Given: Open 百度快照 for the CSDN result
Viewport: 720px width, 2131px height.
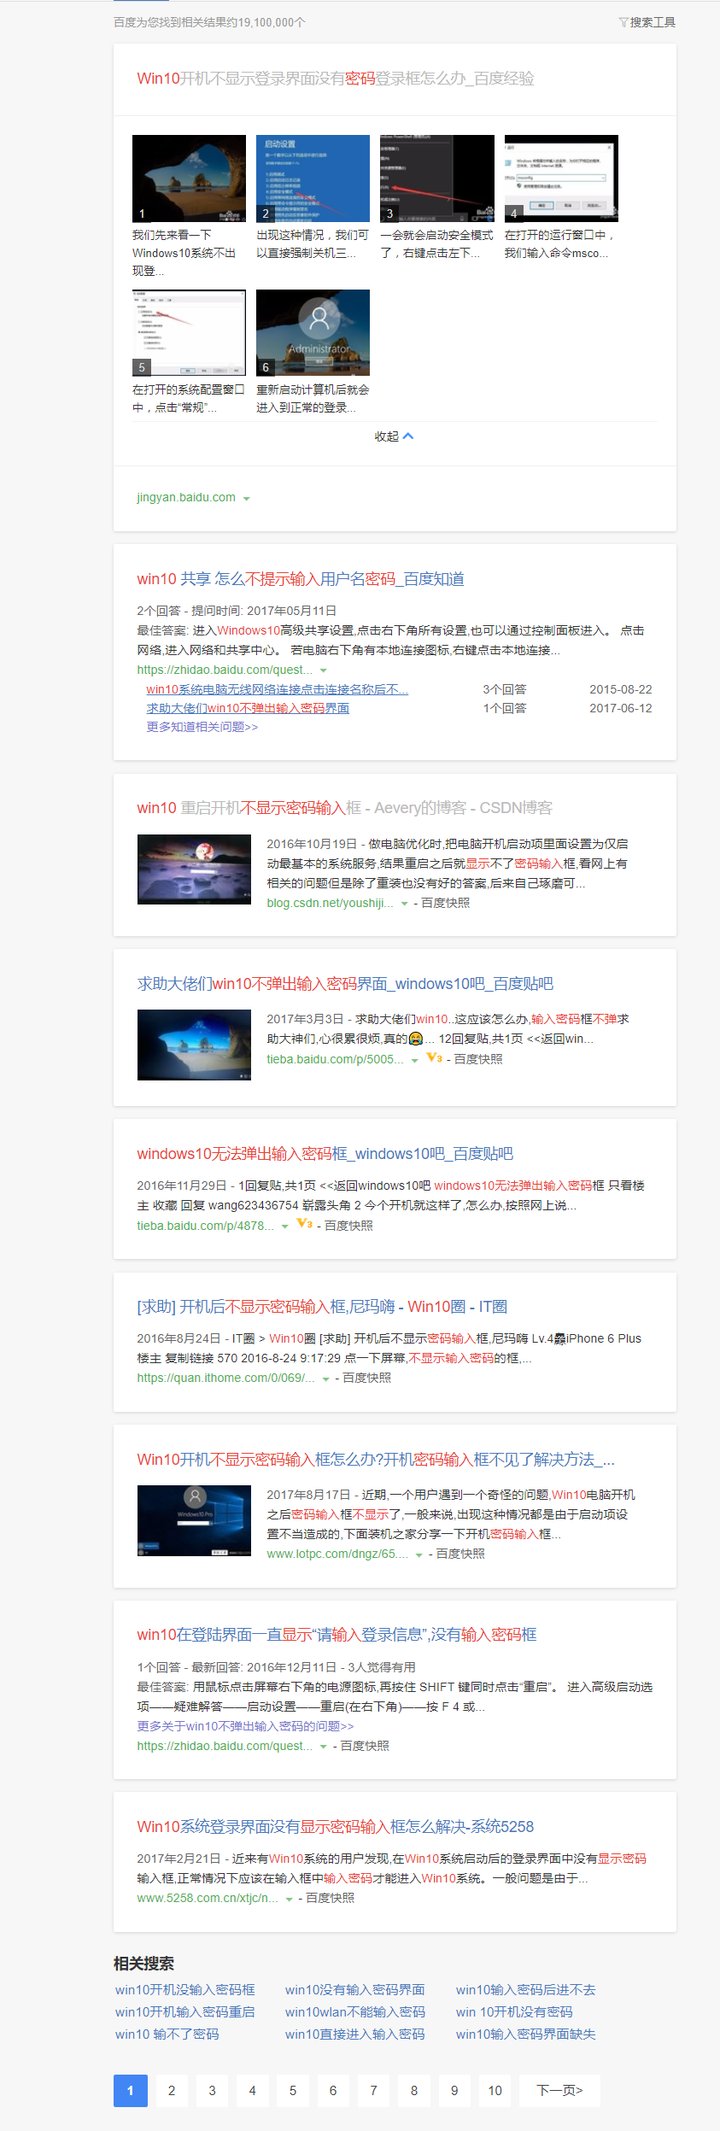Looking at the screenshot, I should 445,903.
